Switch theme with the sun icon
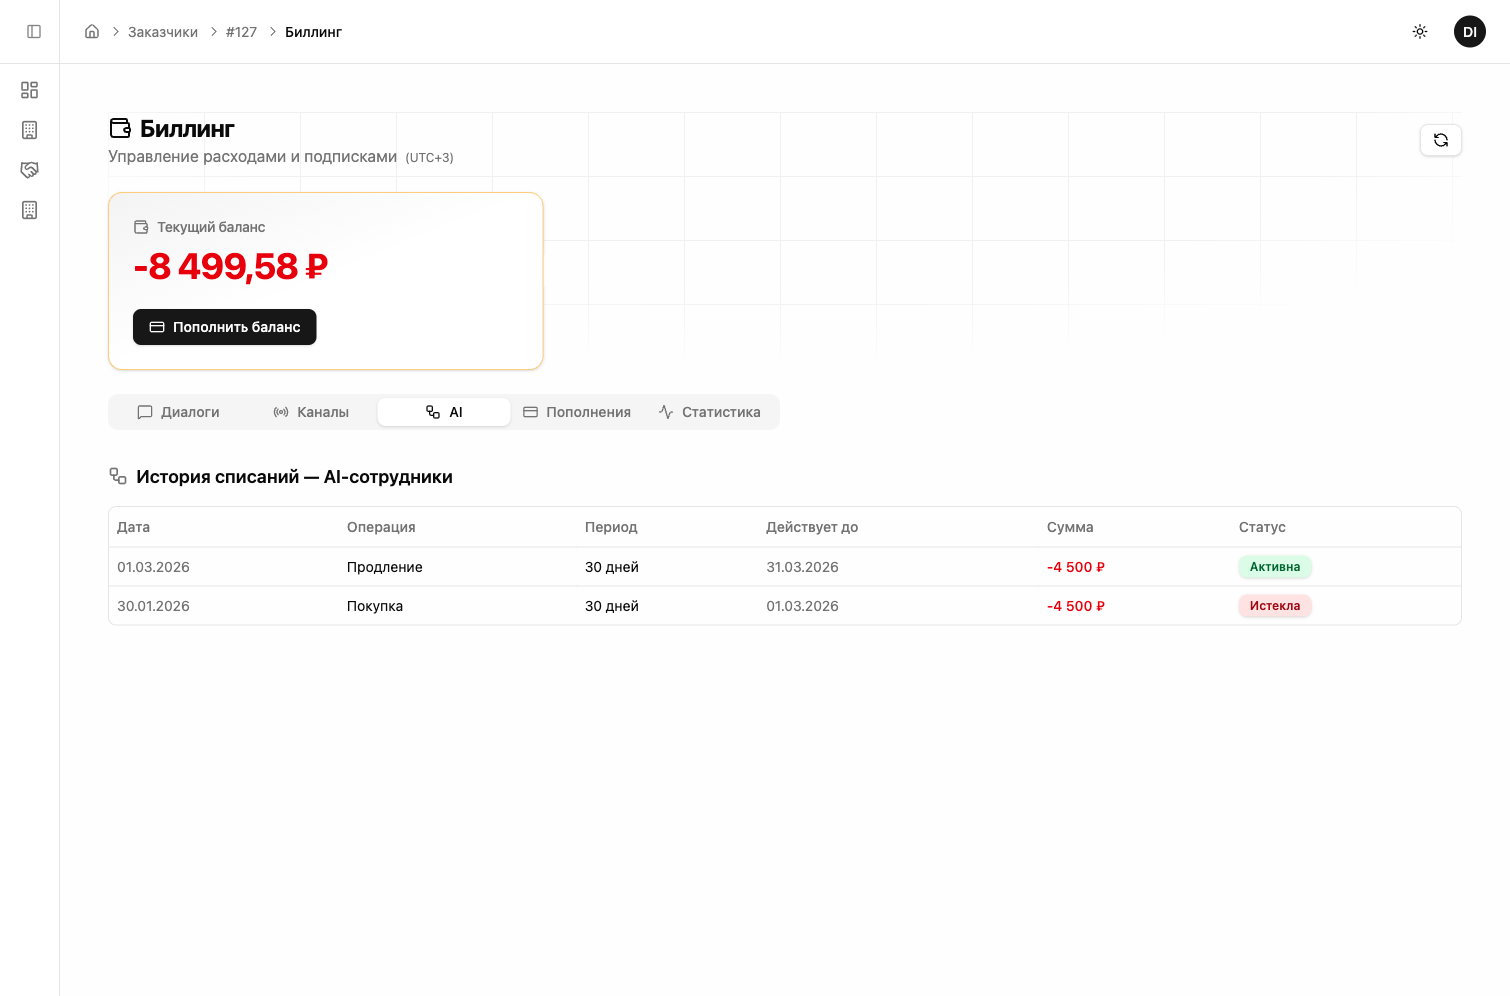Image resolution: width=1510 pixels, height=996 pixels. [1419, 32]
